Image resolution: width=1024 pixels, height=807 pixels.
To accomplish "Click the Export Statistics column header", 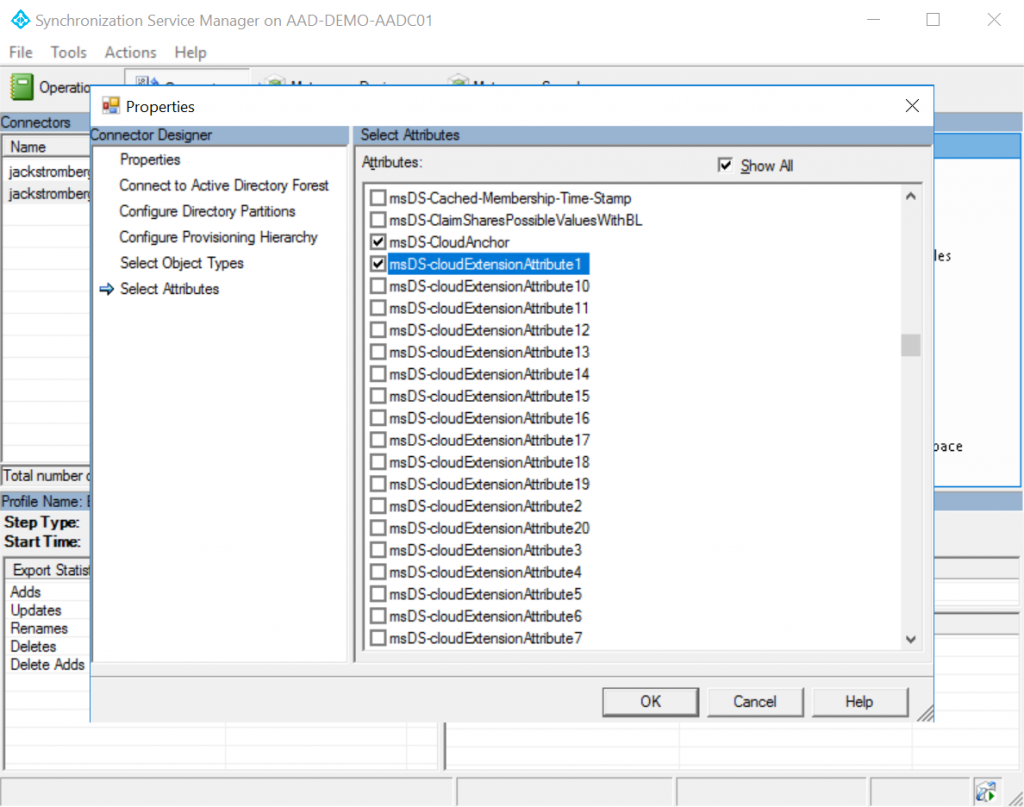I will [x=48, y=570].
